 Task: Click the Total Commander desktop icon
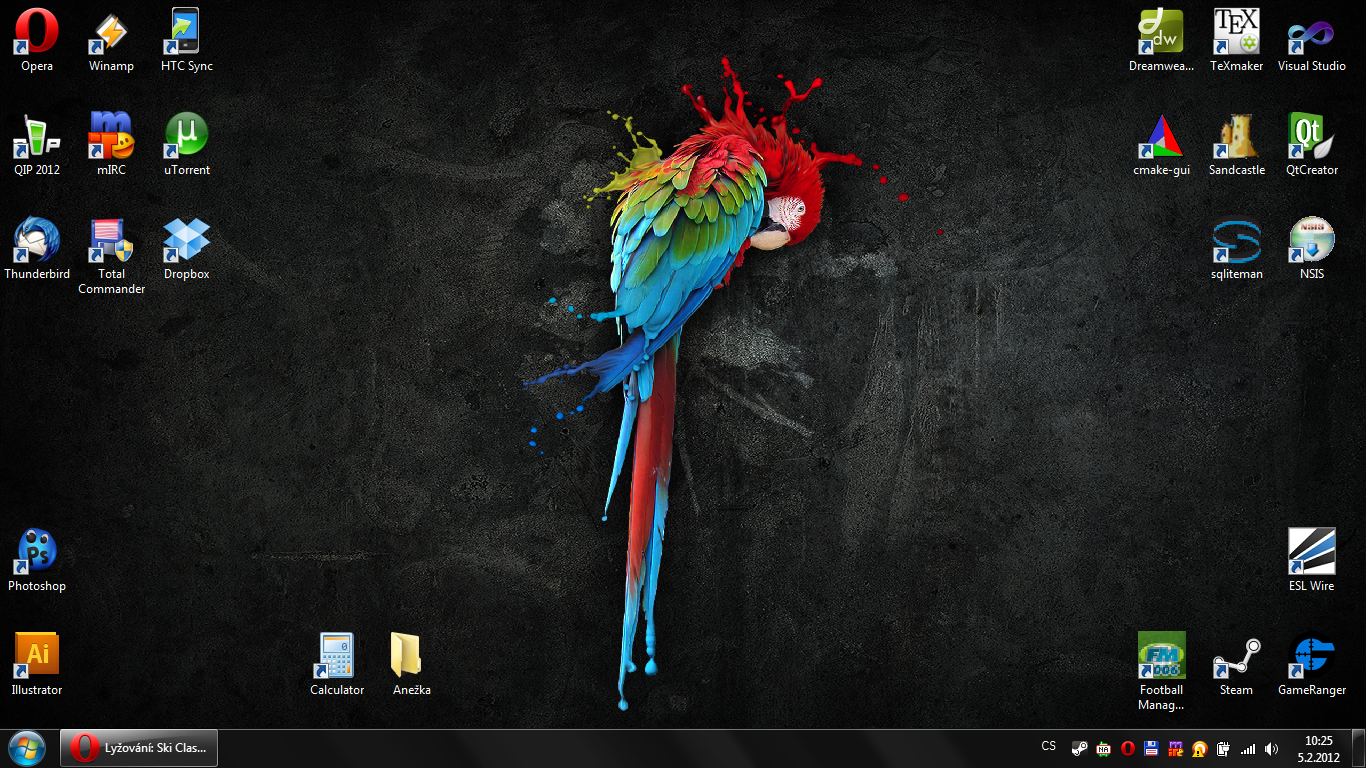111,242
